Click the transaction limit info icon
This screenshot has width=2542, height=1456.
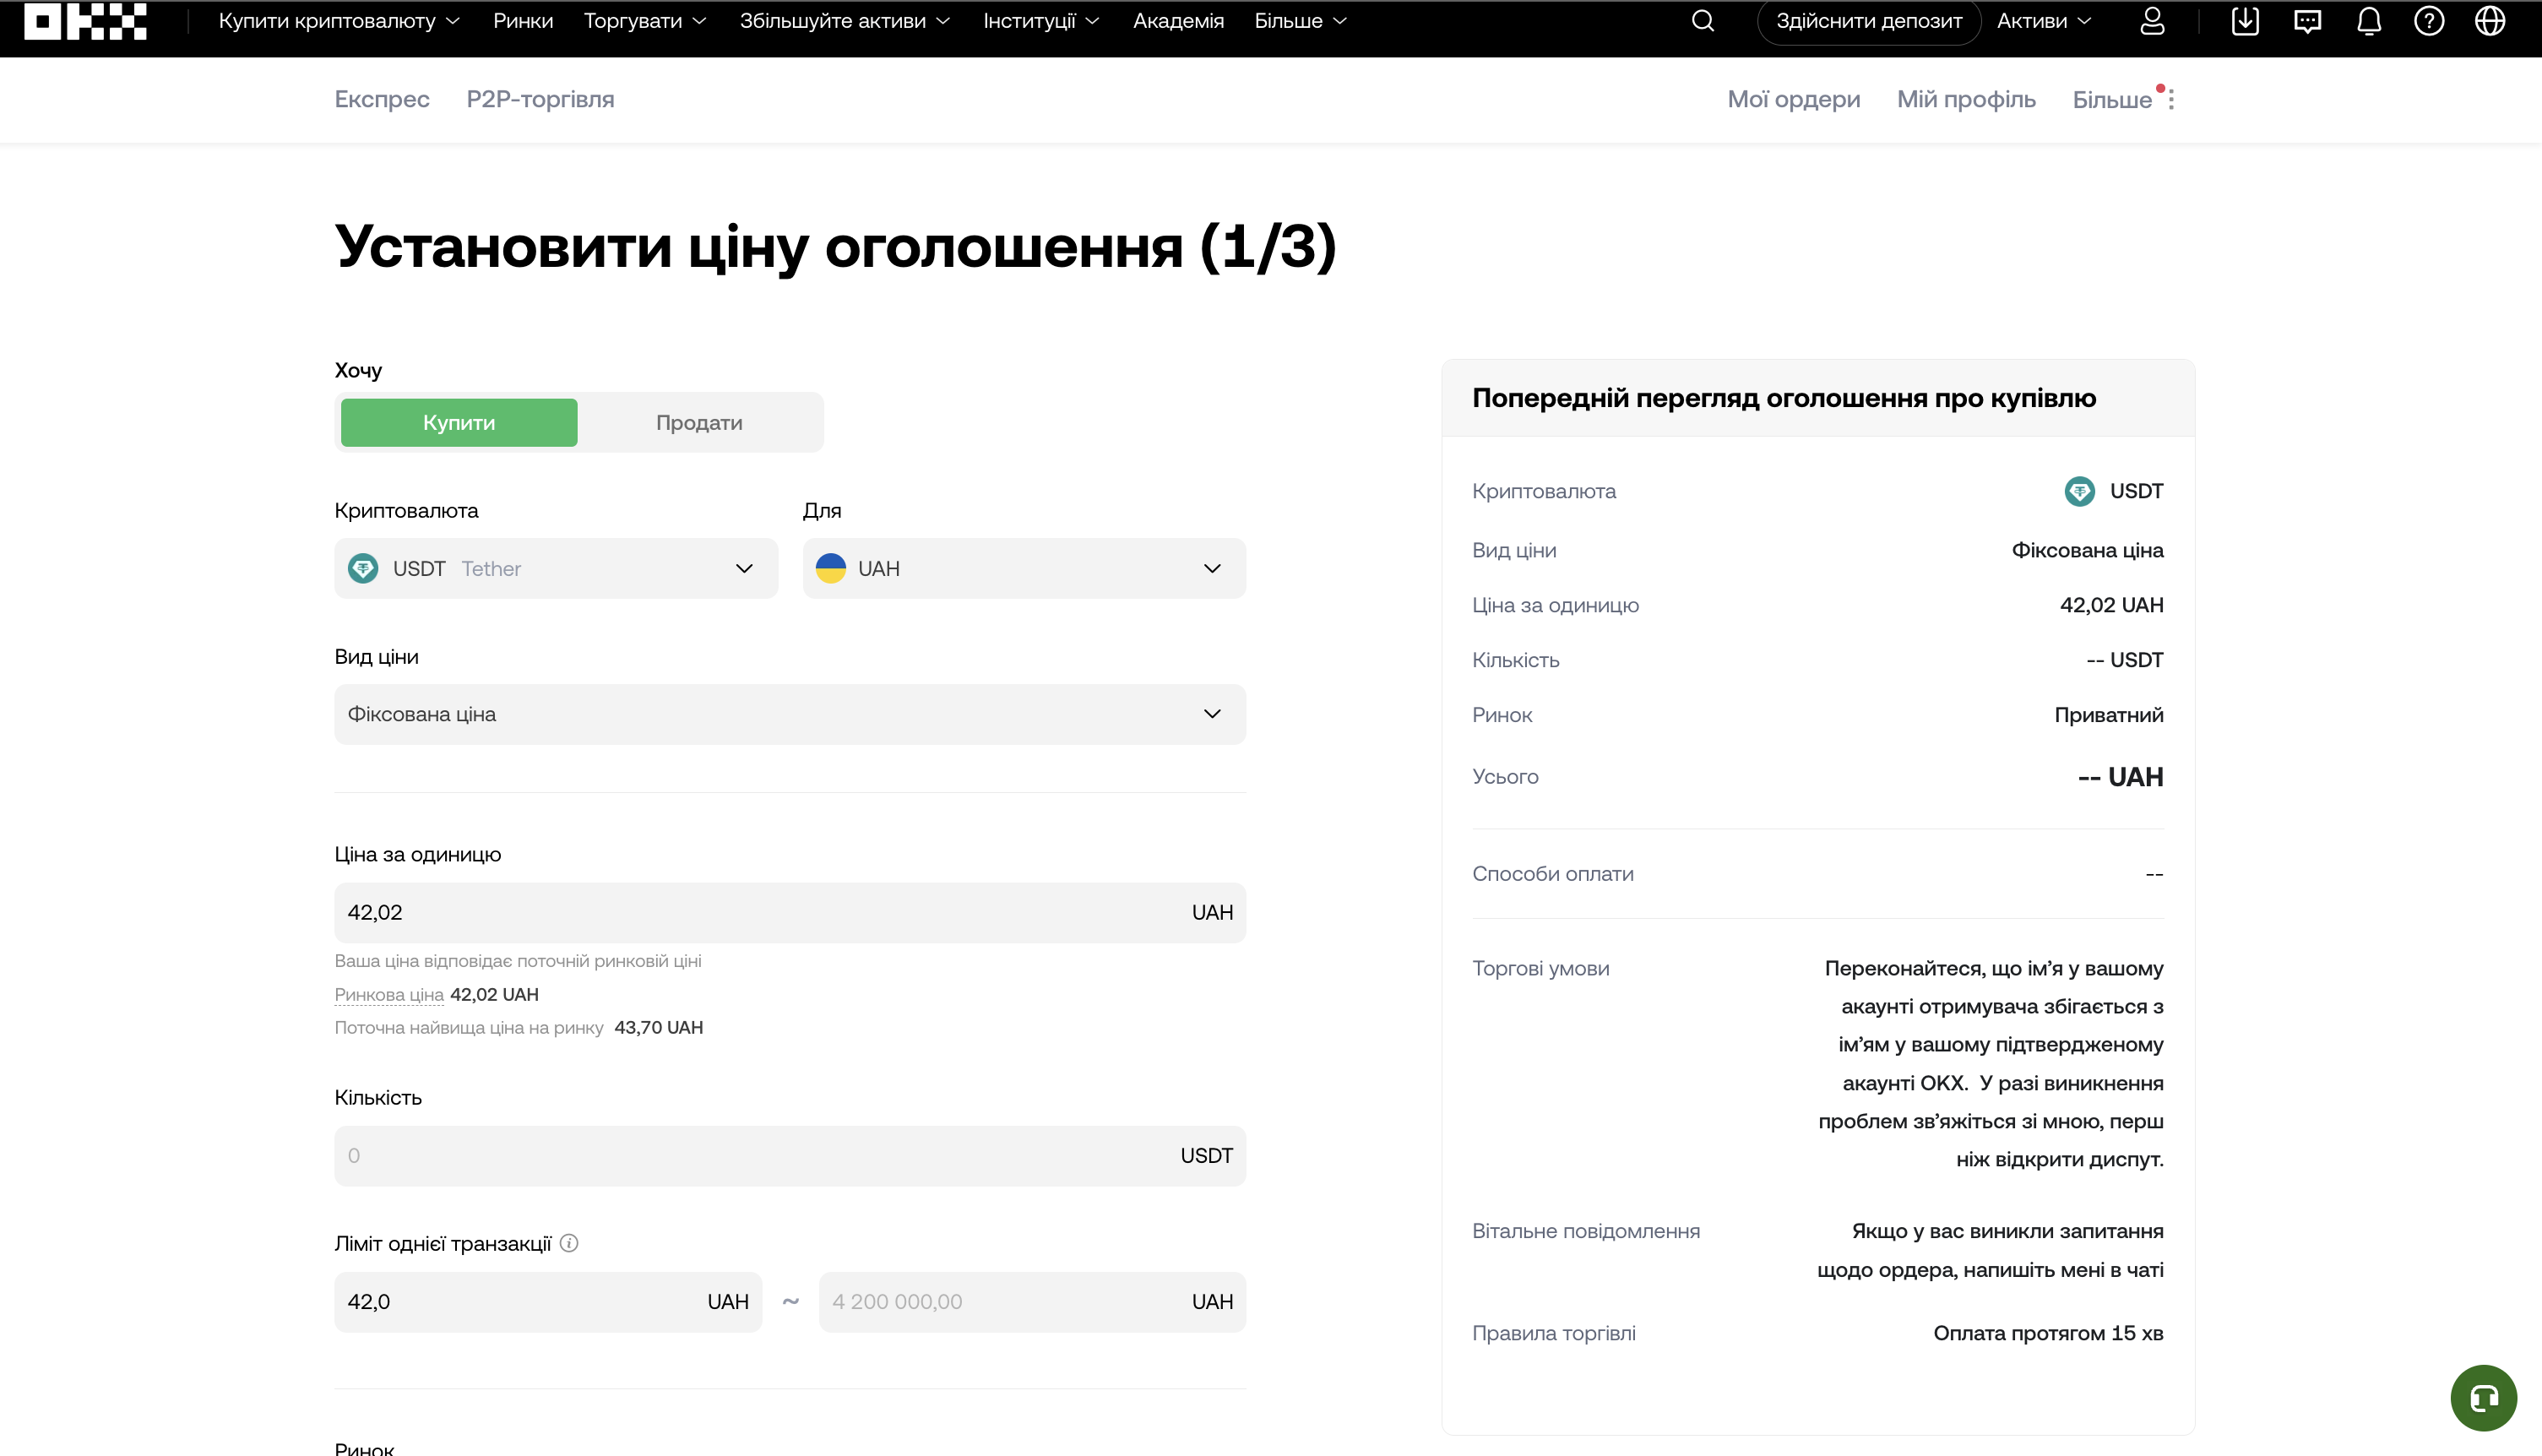[570, 1243]
